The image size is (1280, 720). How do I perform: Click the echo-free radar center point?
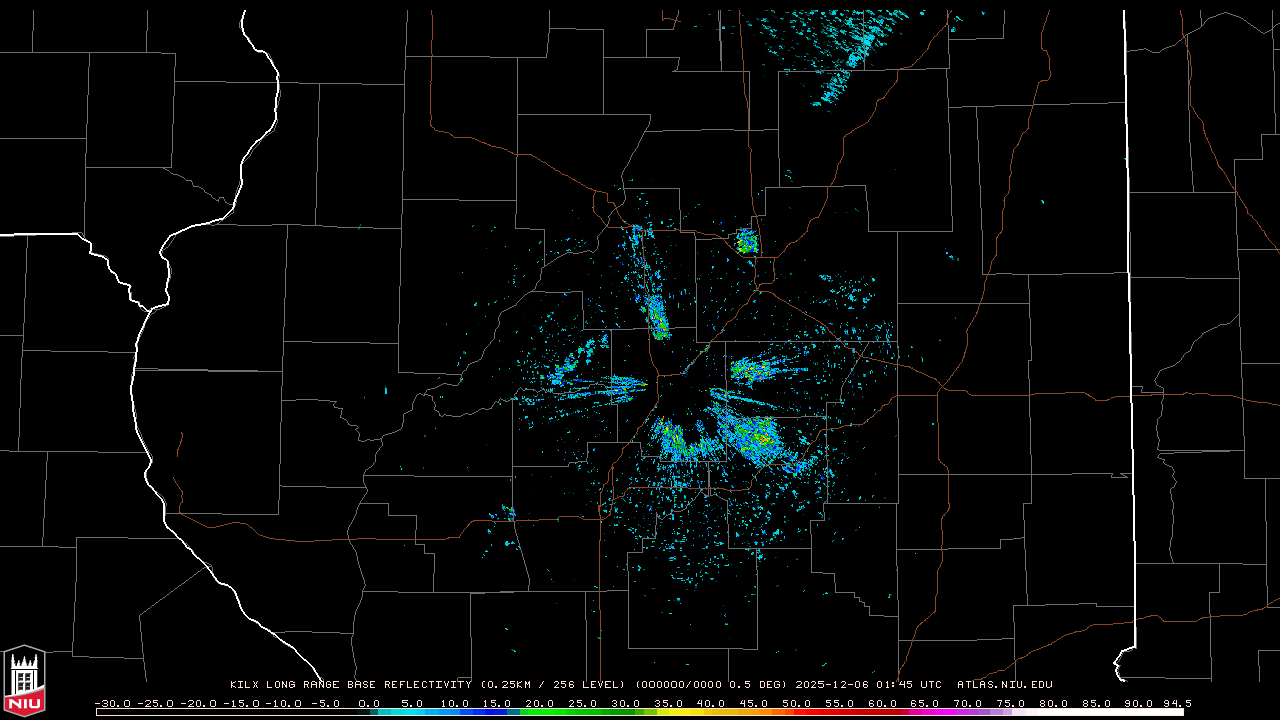(683, 395)
